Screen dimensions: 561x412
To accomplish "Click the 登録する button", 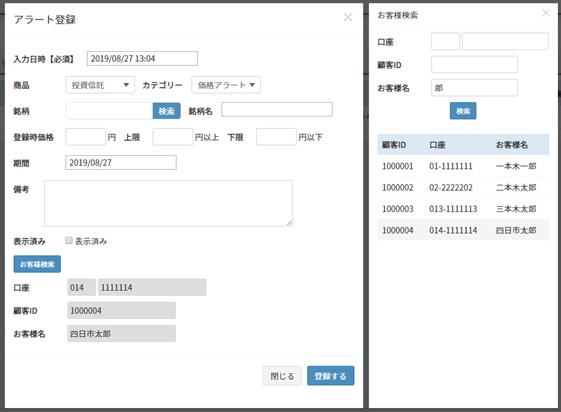I will pos(331,376).
